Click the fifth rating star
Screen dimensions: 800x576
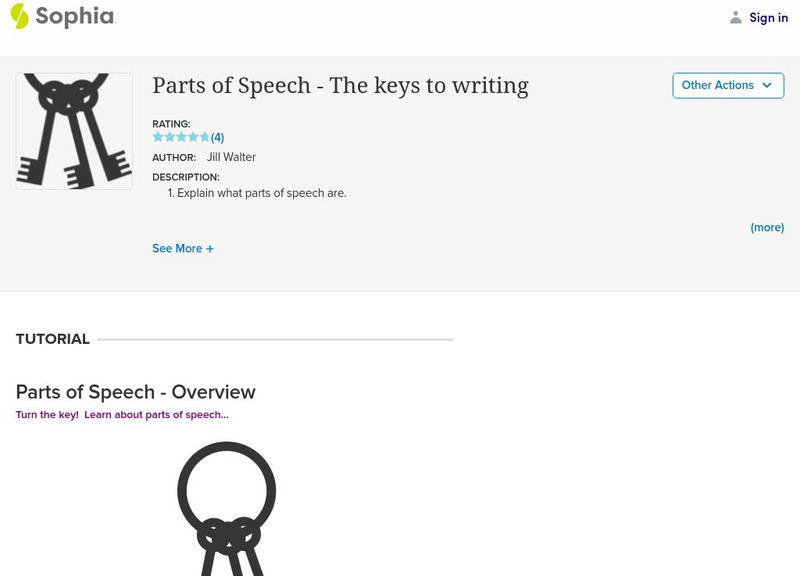pyautogui.click(x=204, y=137)
